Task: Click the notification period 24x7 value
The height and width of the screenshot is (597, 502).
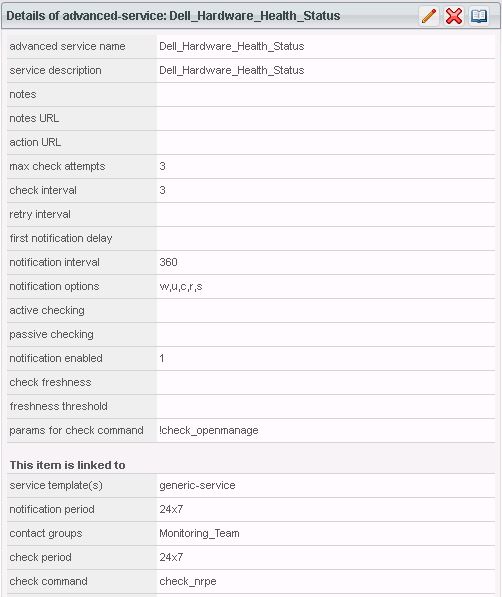Action: pyautogui.click(x=171, y=509)
